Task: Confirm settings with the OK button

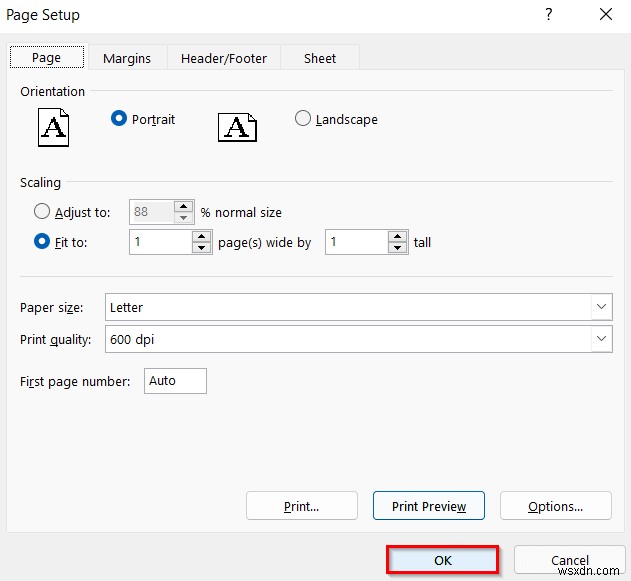Action: (x=443, y=560)
